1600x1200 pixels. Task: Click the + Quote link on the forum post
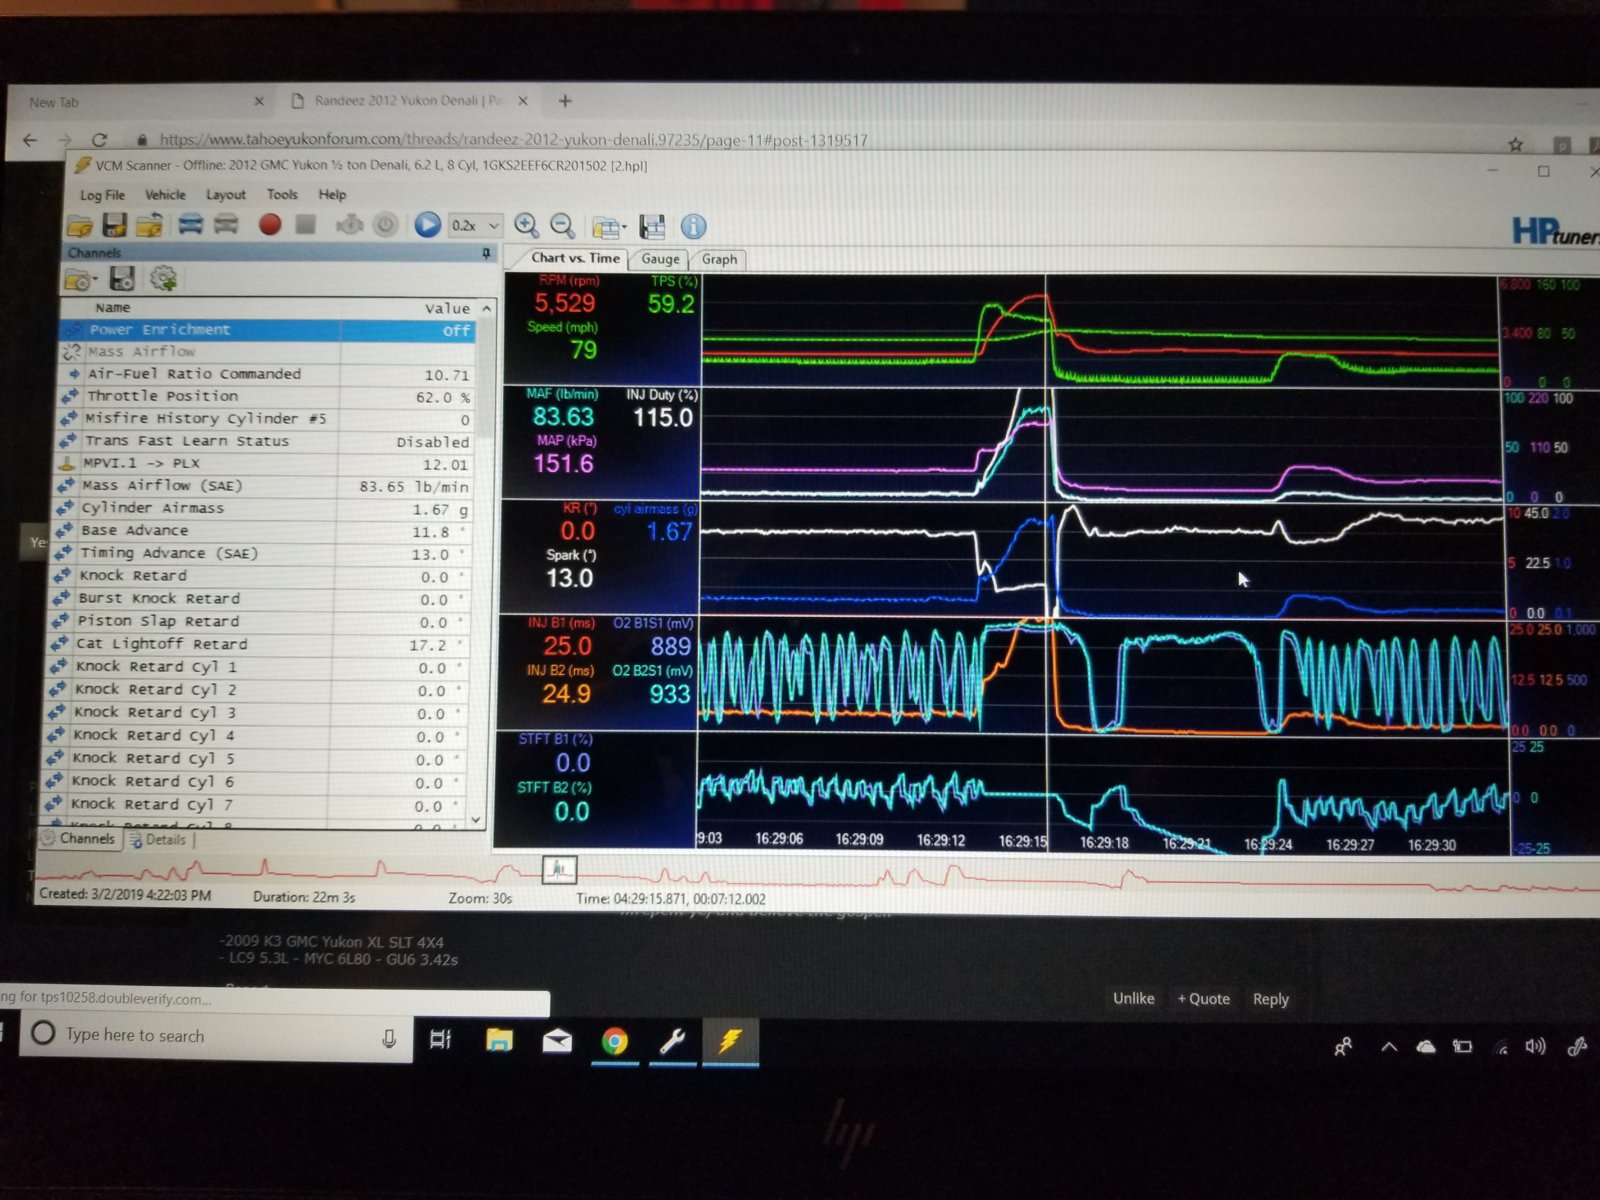point(1203,999)
